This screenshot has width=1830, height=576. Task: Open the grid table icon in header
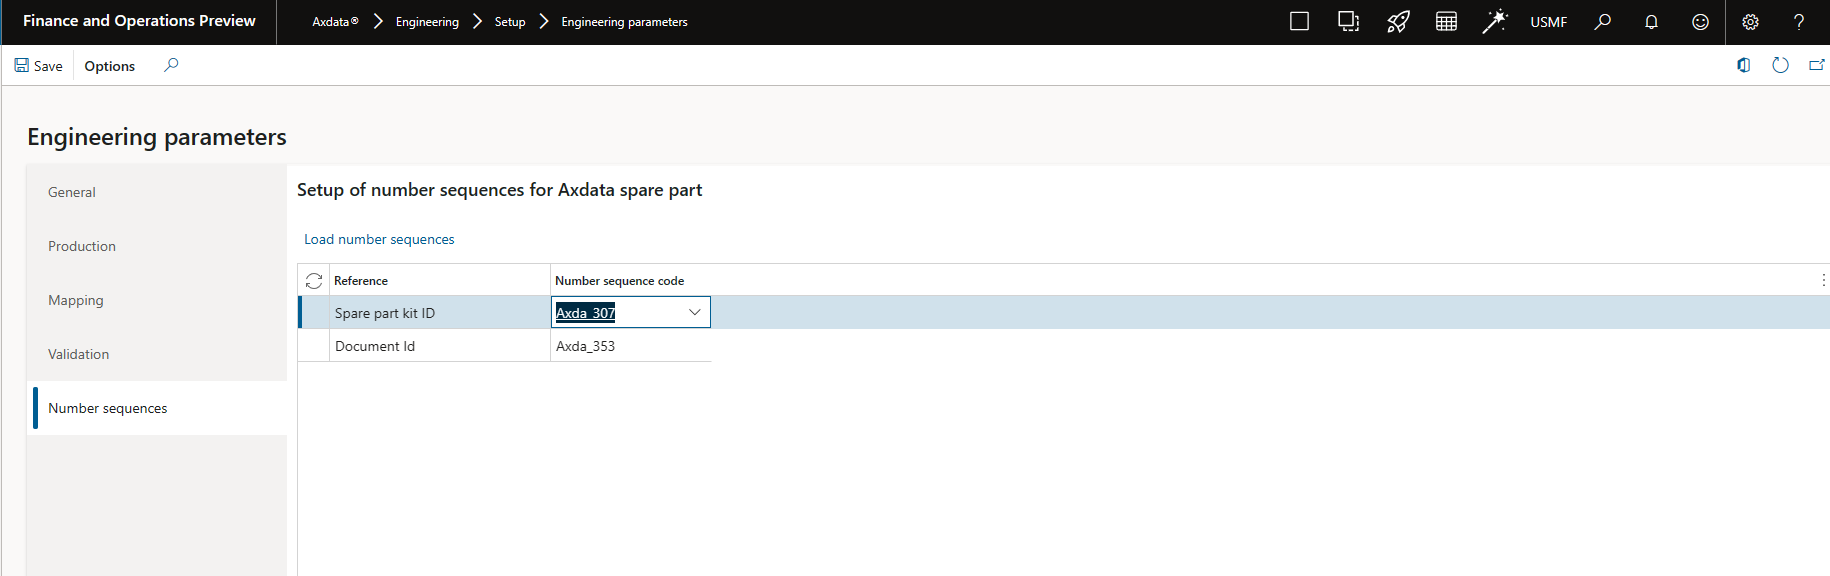pyautogui.click(x=1446, y=21)
